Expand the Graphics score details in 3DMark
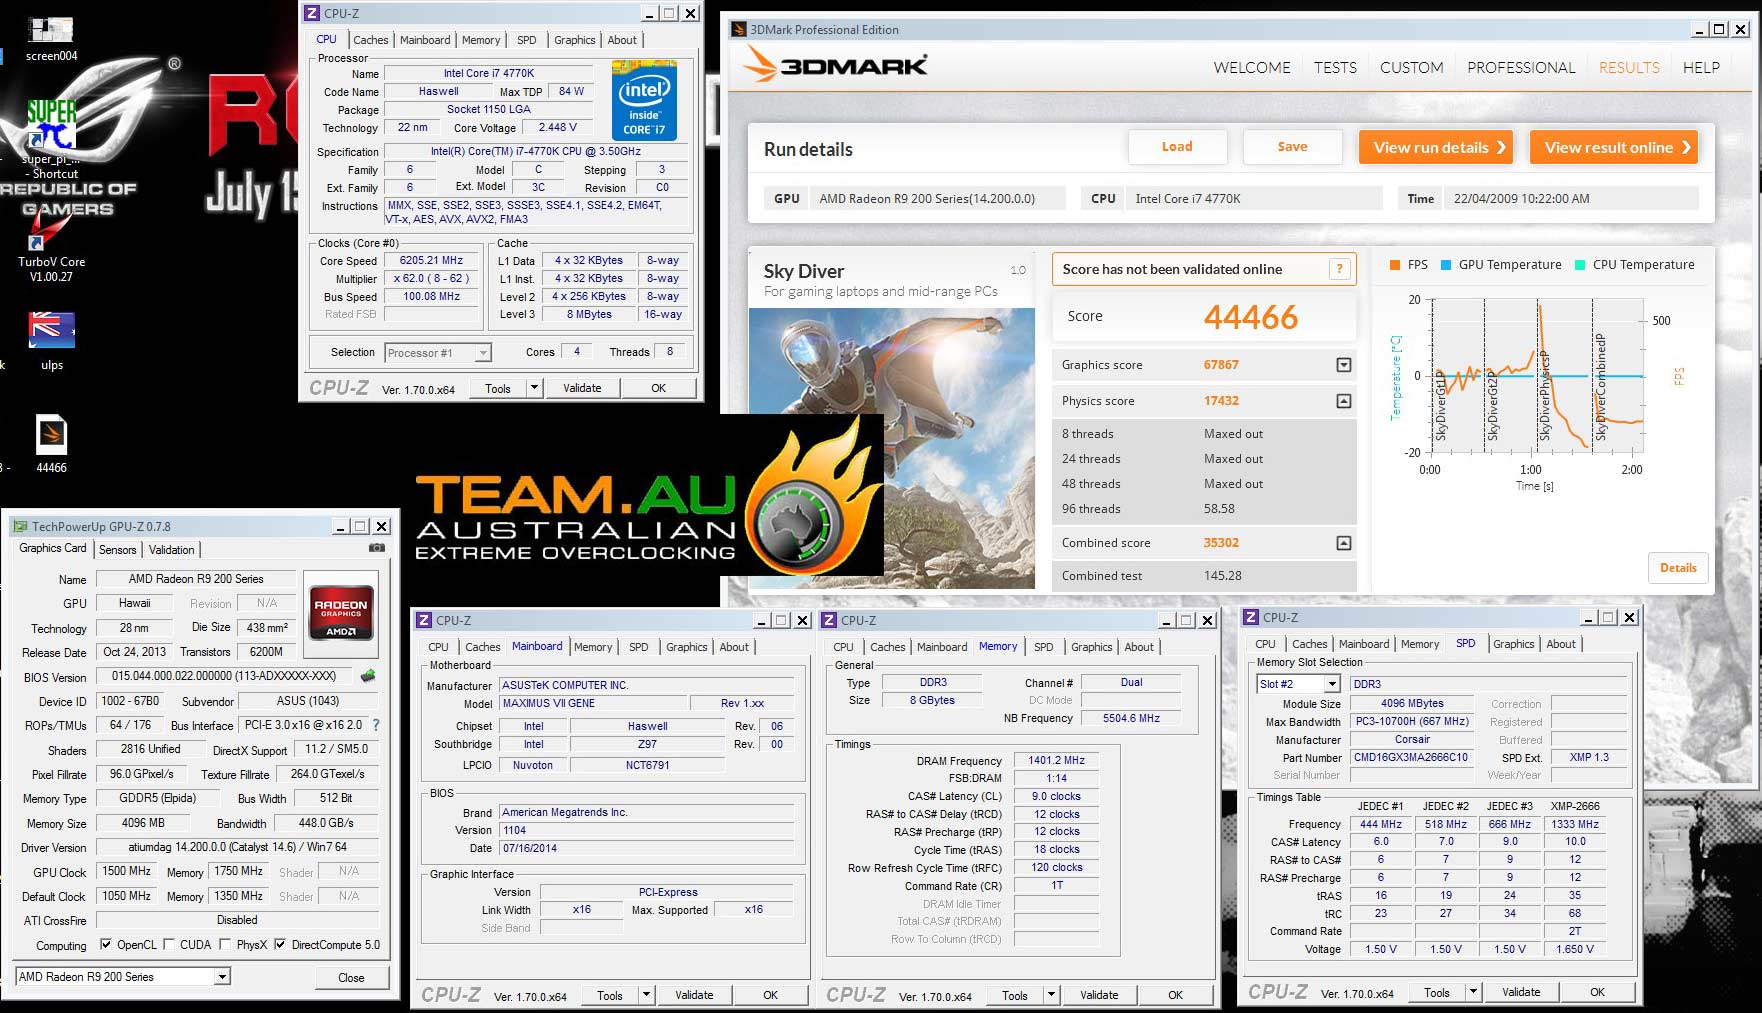Image resolution: width=1762 pixels, height=1013 pixels. tap(1344, 365)
